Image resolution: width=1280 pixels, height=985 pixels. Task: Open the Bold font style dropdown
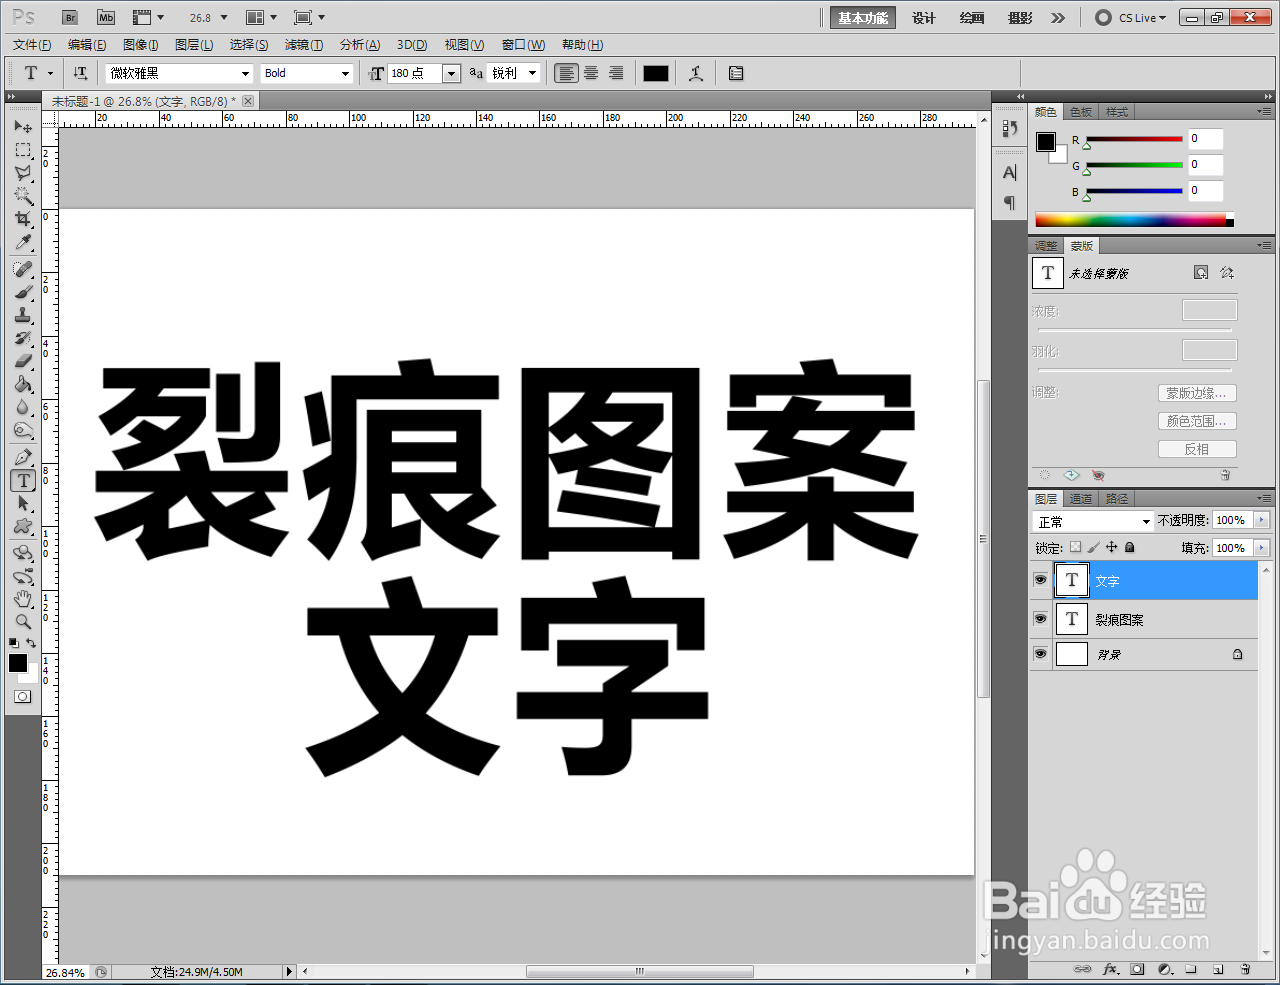tap(344, 73)
